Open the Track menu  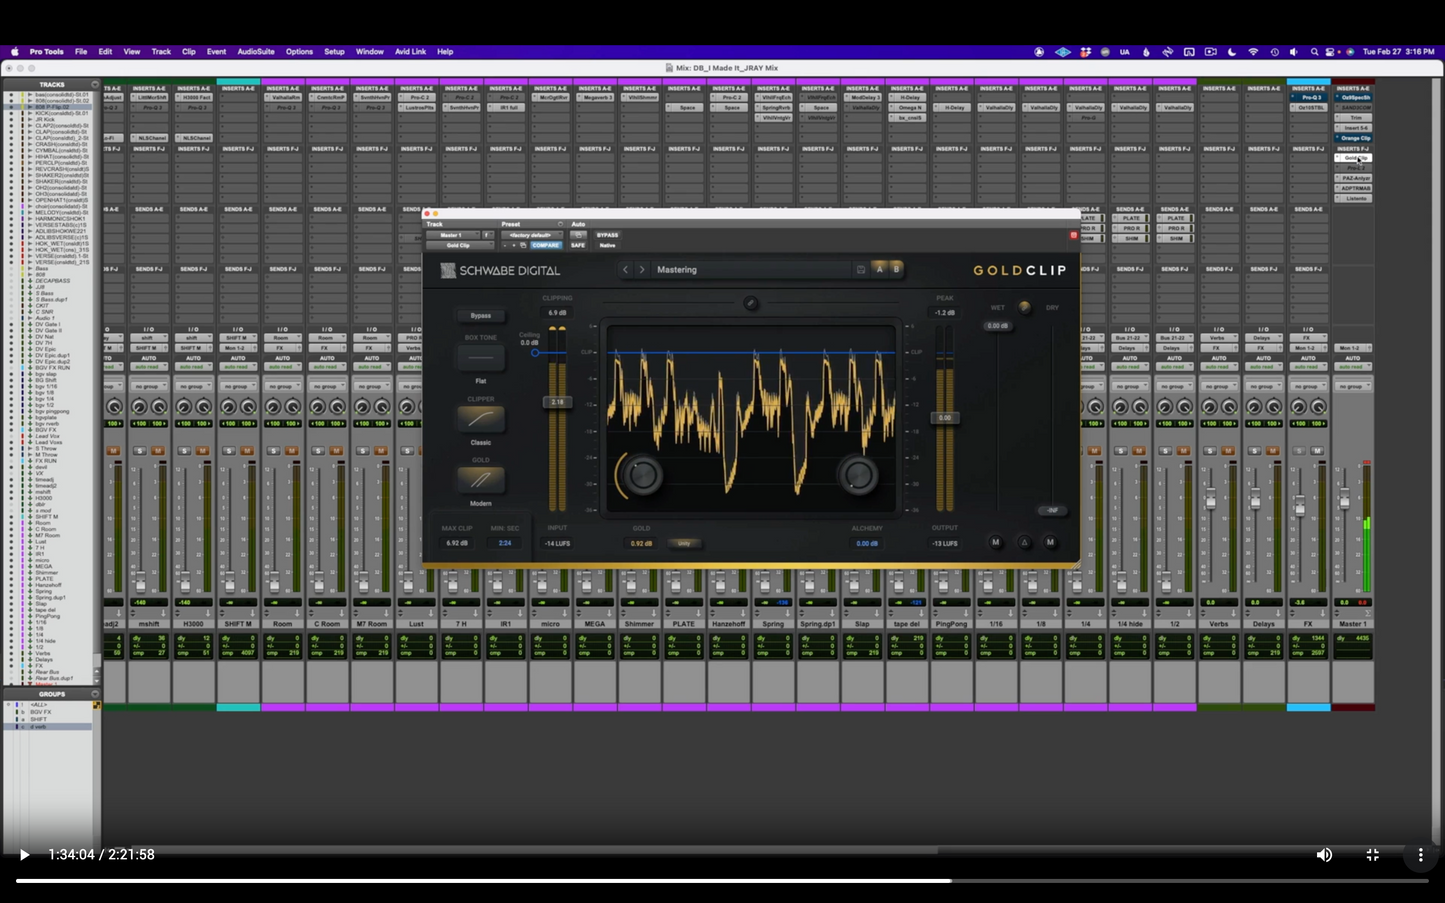[161, 52]
